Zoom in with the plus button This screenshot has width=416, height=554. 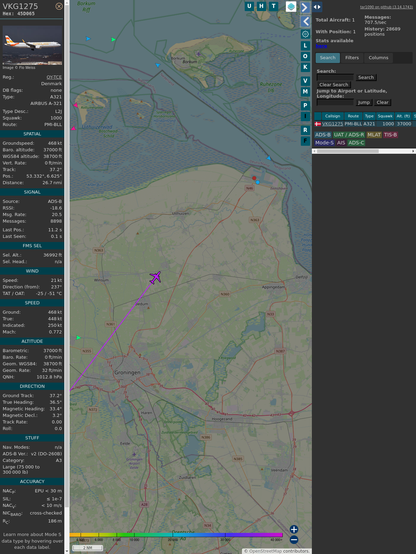coord(294,529)
